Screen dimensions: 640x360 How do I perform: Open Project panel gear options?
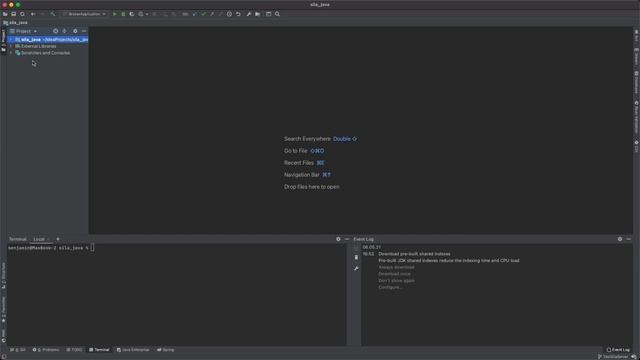click(75, 31)
